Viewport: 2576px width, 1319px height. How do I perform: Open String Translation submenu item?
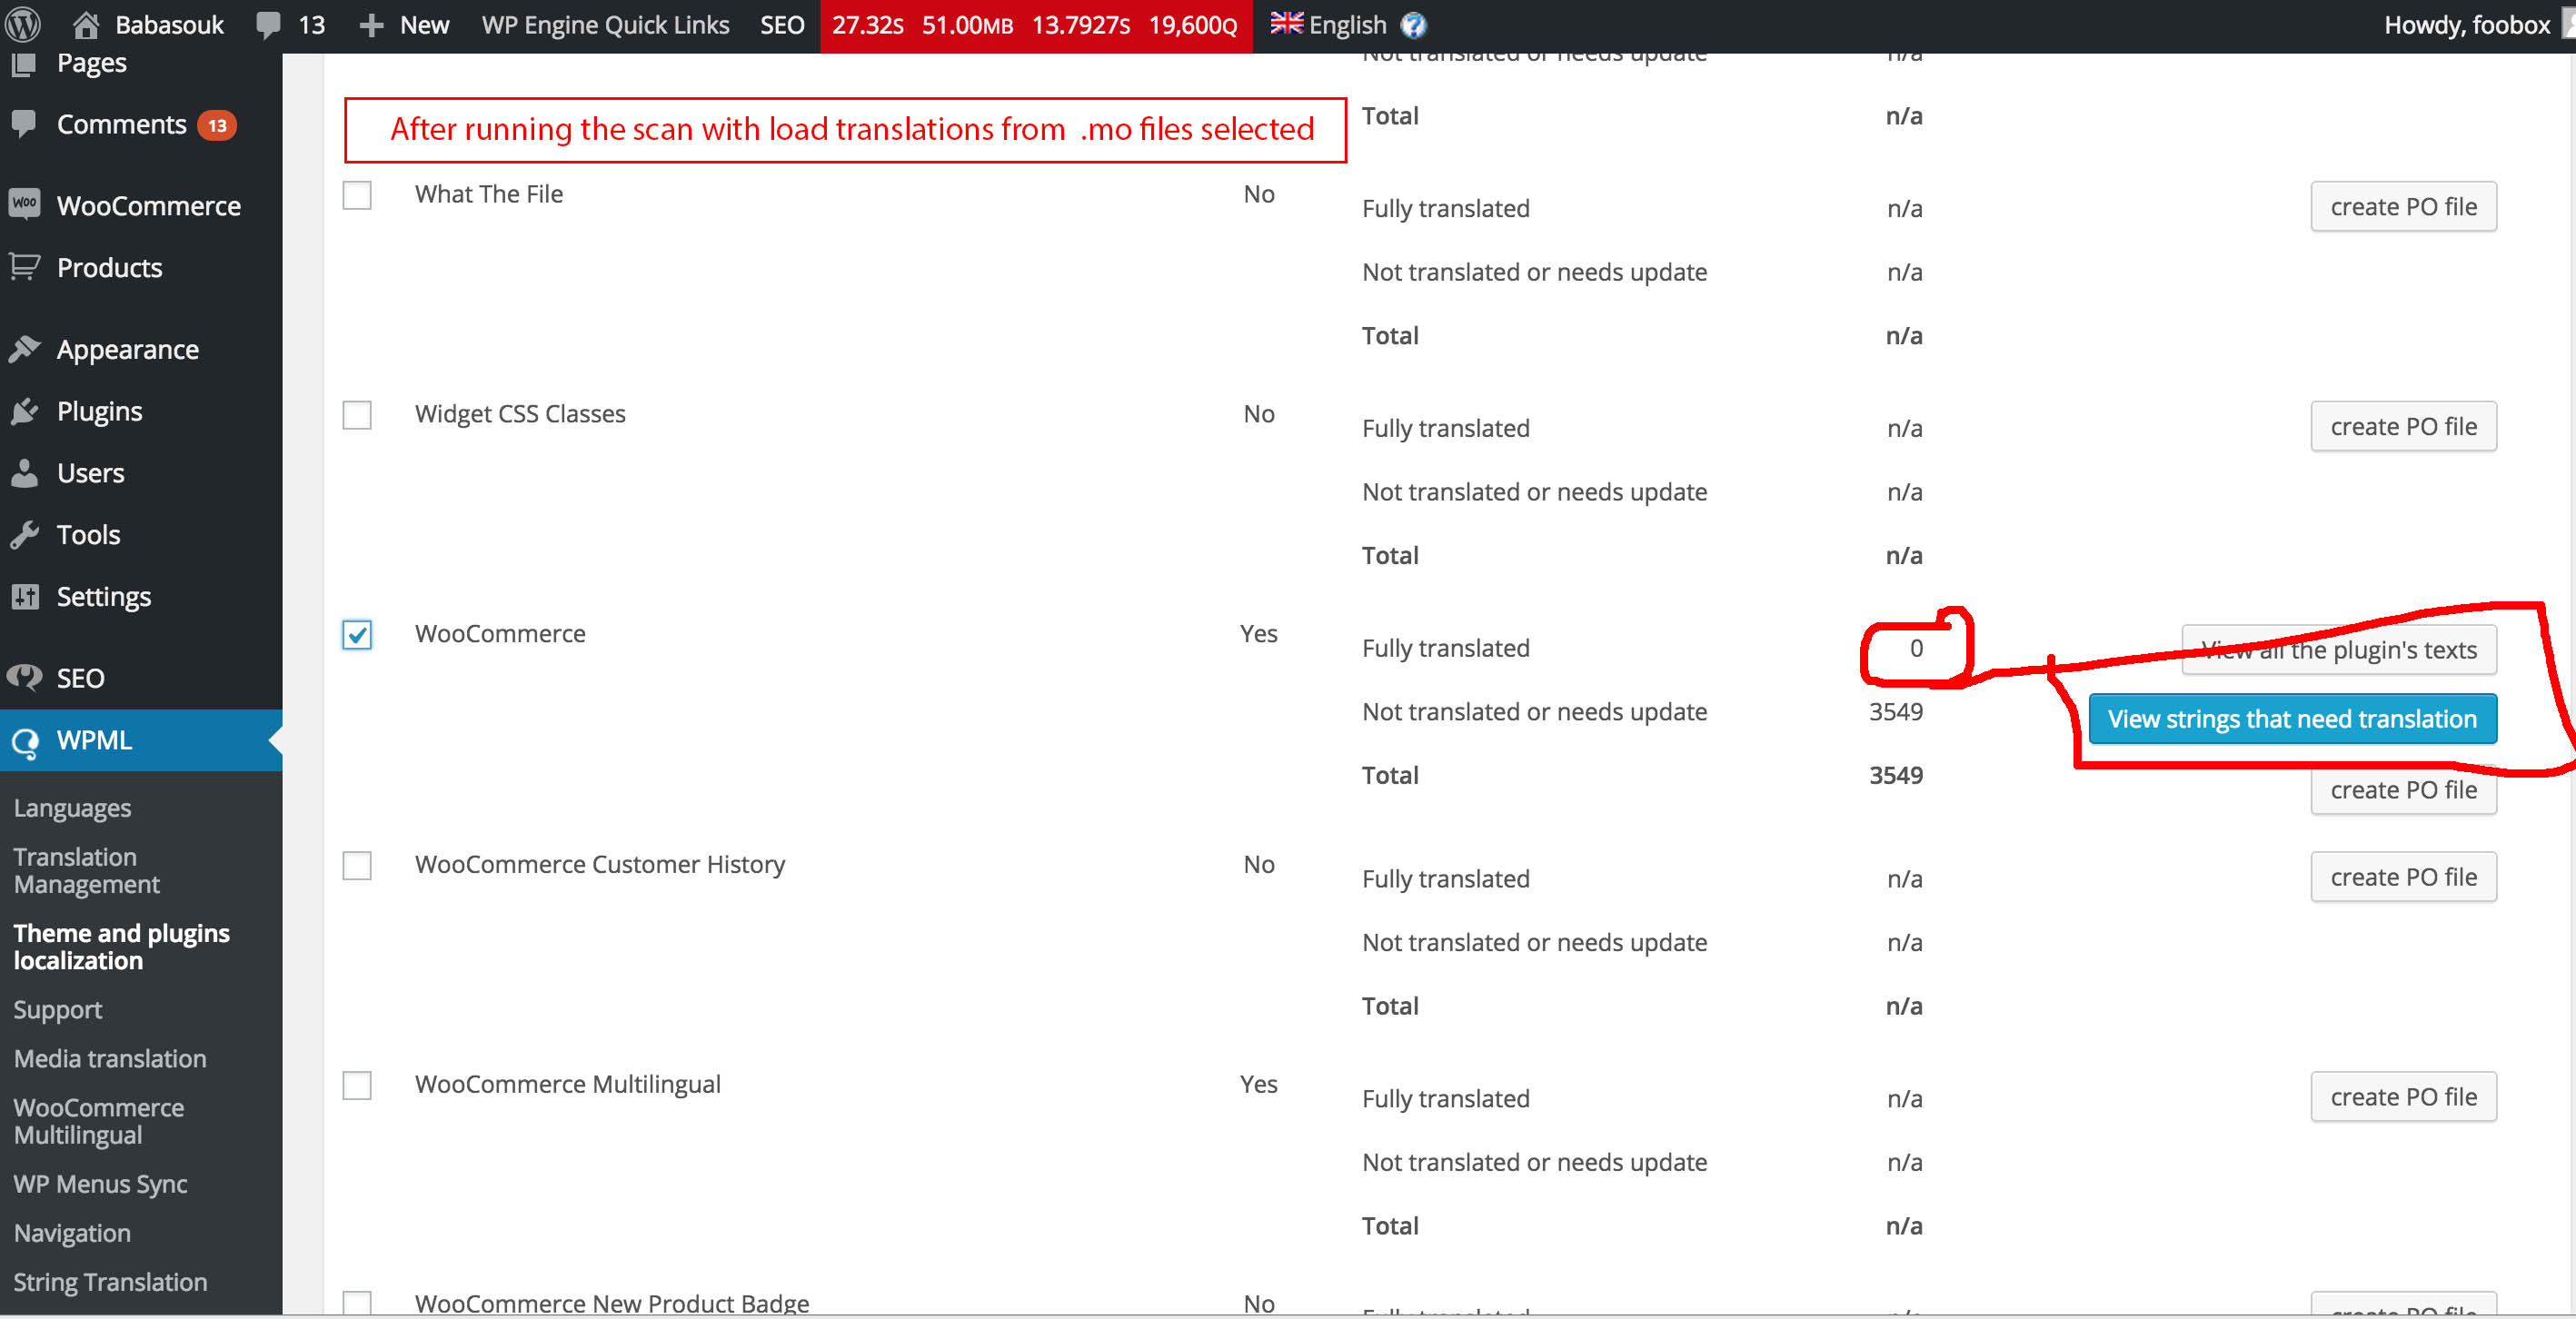click(110, 1281)
